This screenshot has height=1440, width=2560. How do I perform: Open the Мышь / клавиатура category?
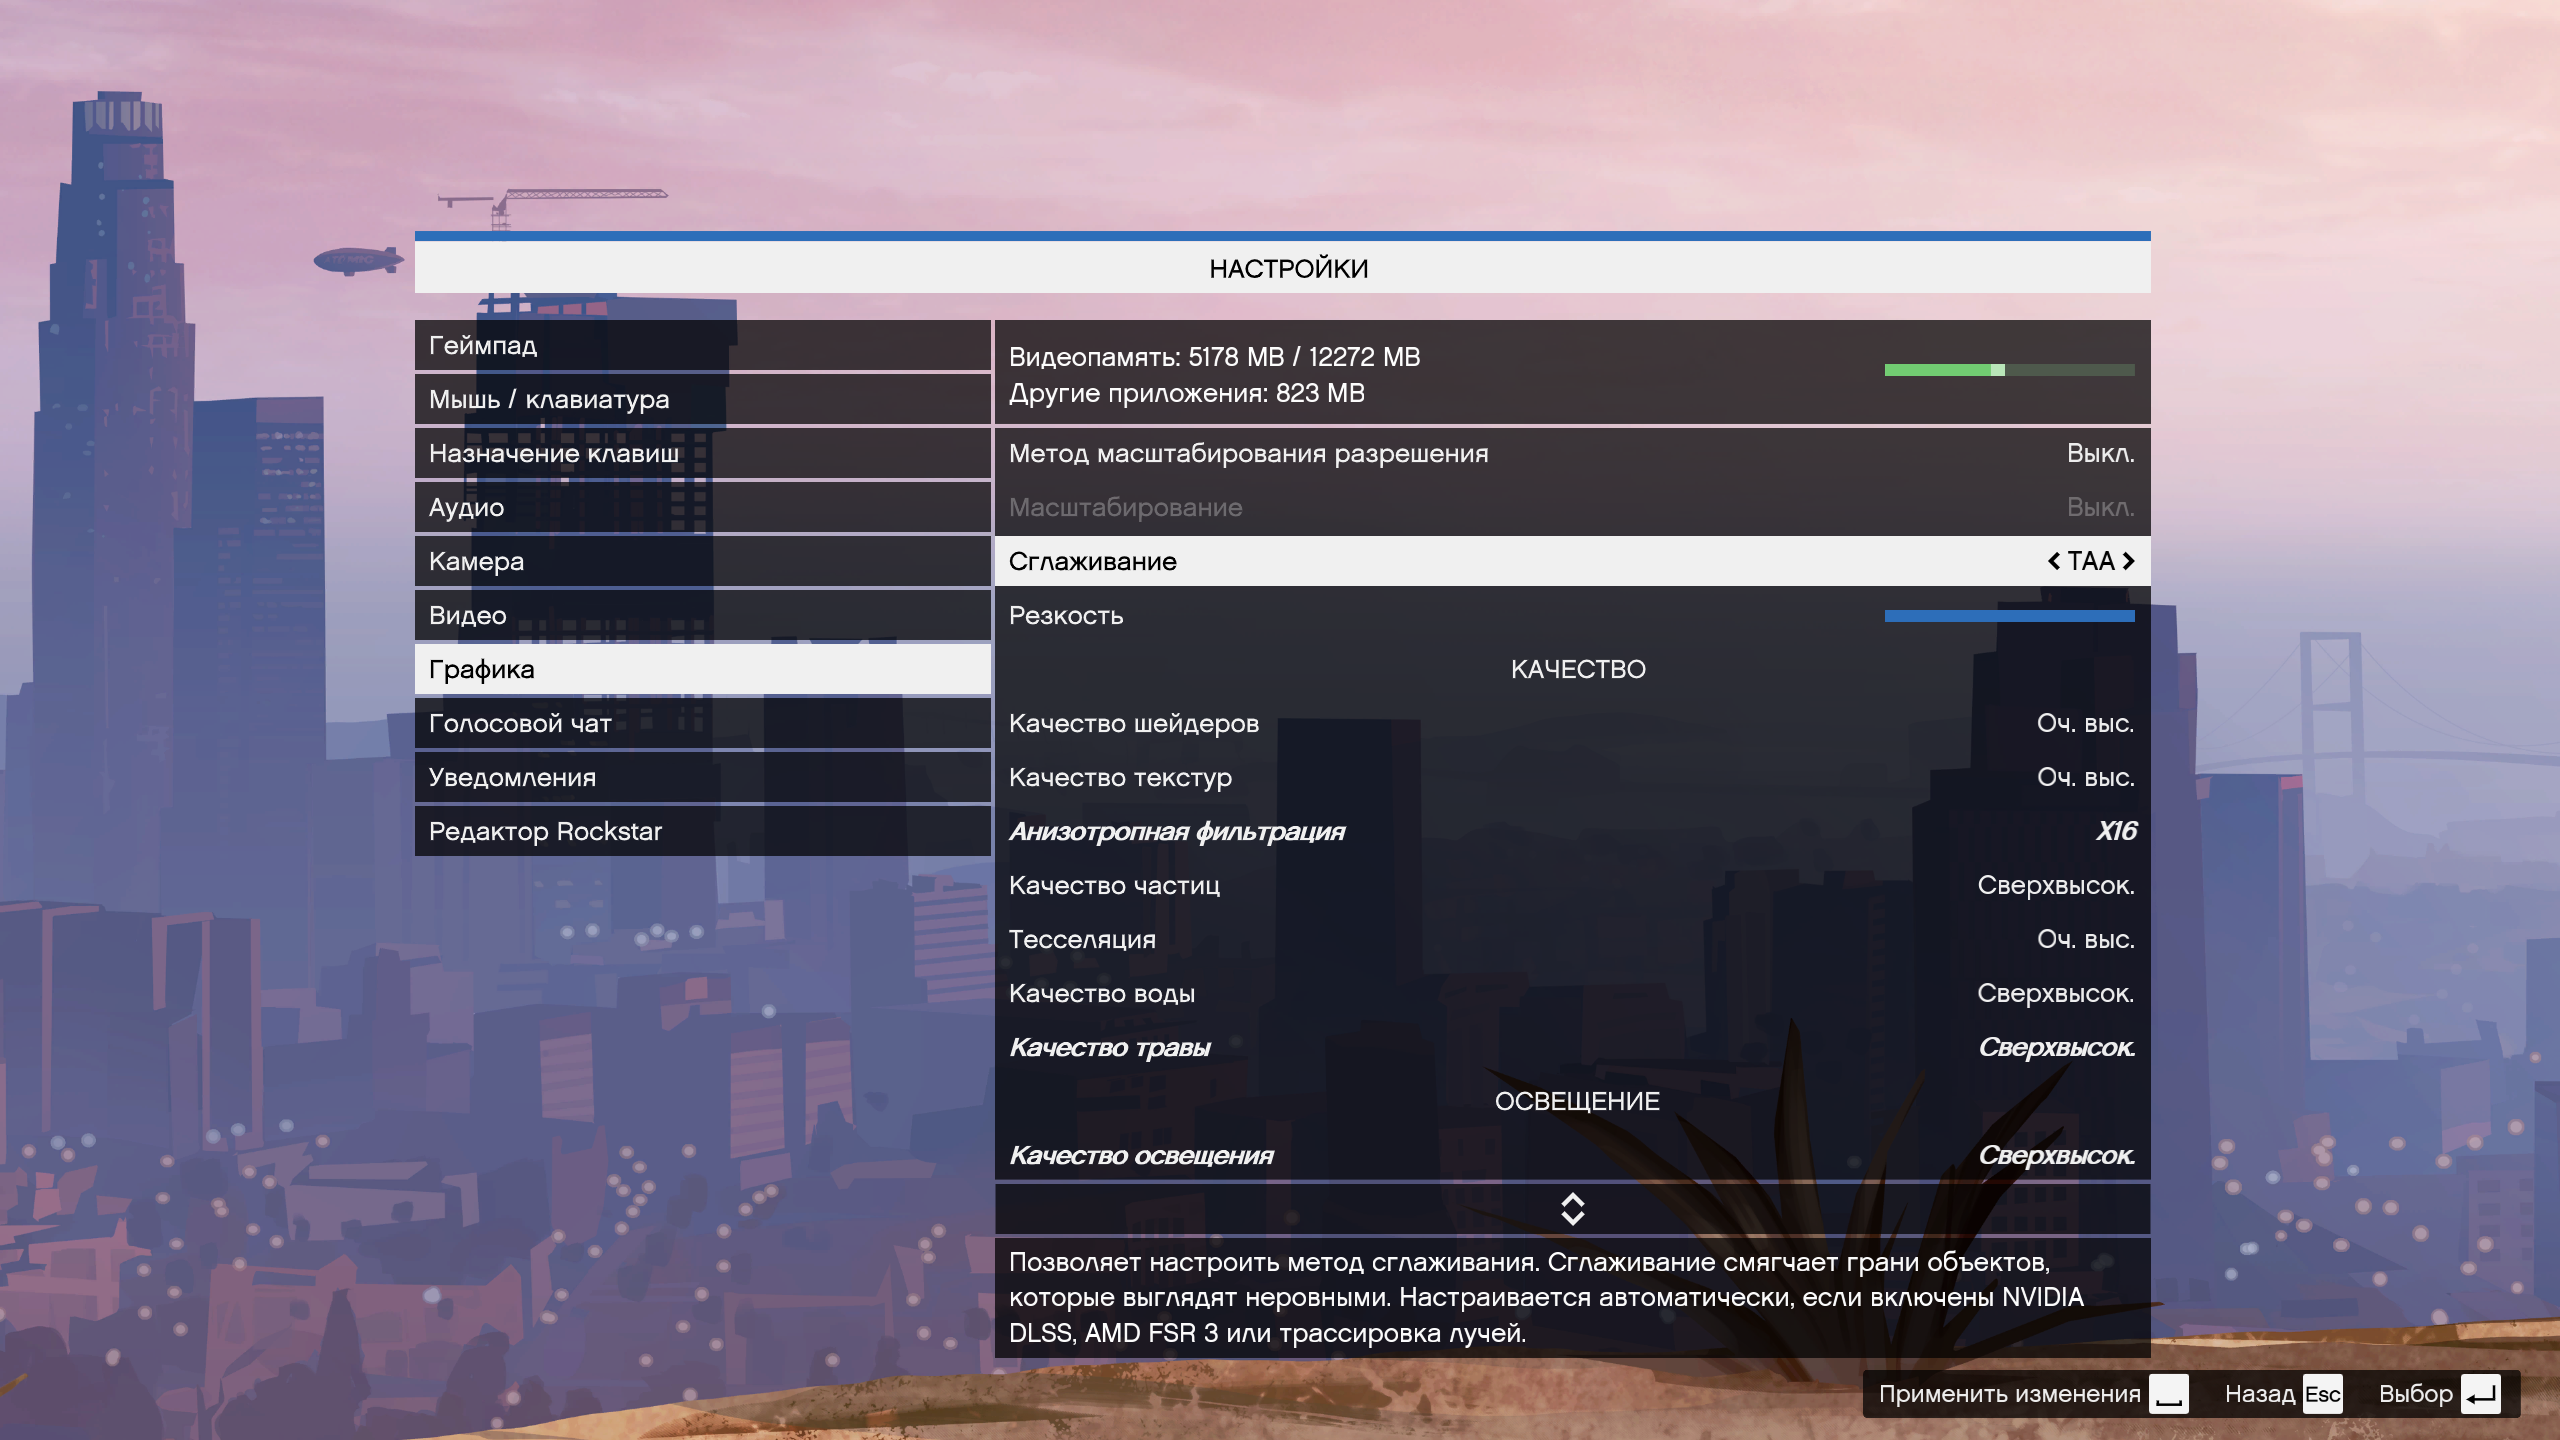point(702,399)
